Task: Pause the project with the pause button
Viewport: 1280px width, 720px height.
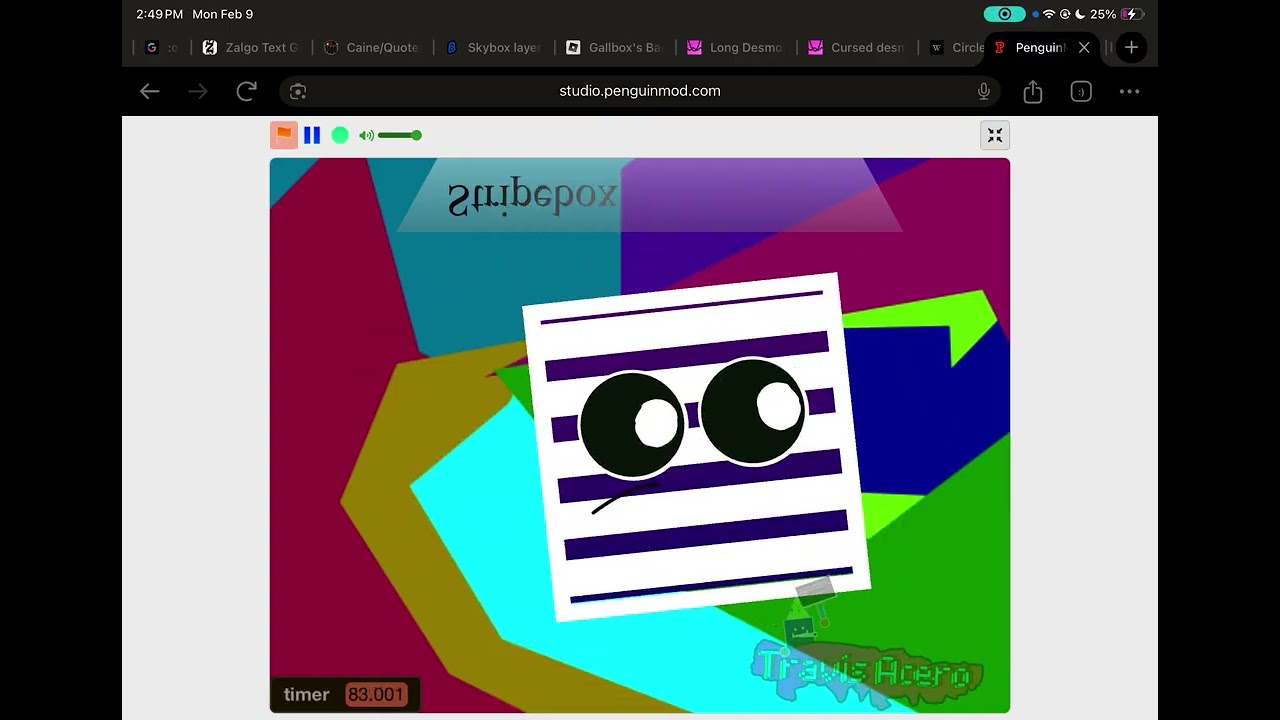Action: tap(312, 135)
